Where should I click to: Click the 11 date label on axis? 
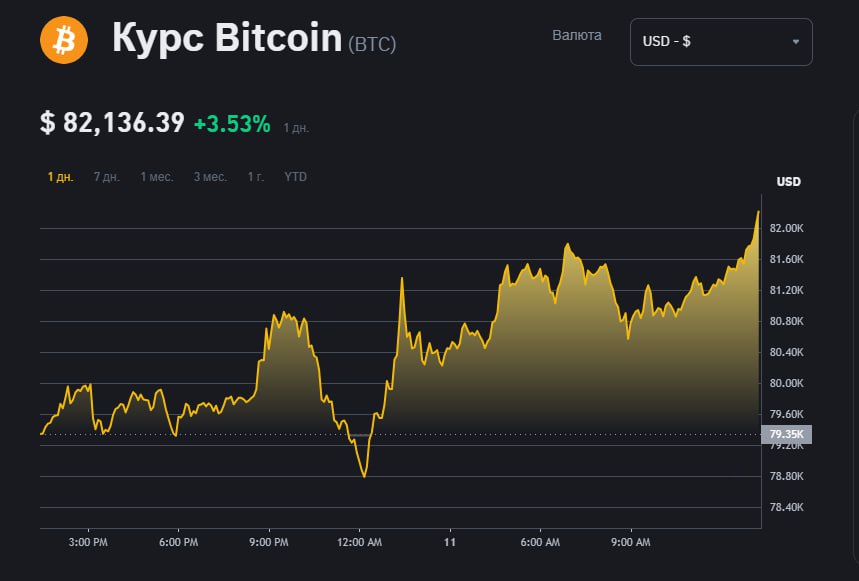click(x=450, y=542)
